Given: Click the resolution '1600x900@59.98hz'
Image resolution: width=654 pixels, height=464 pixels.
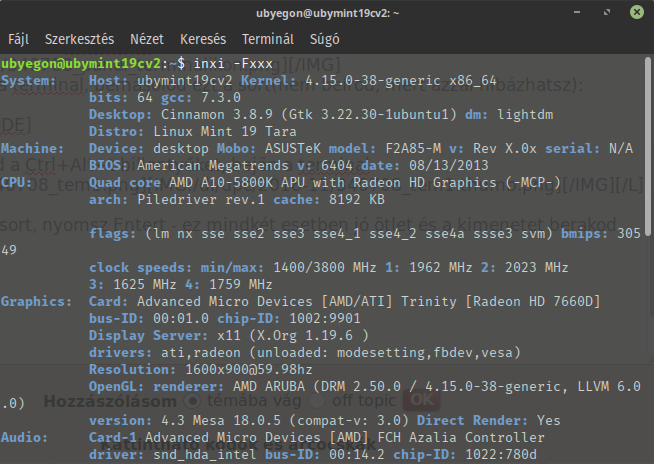Looking at the screenshot, I should [249, 369].
